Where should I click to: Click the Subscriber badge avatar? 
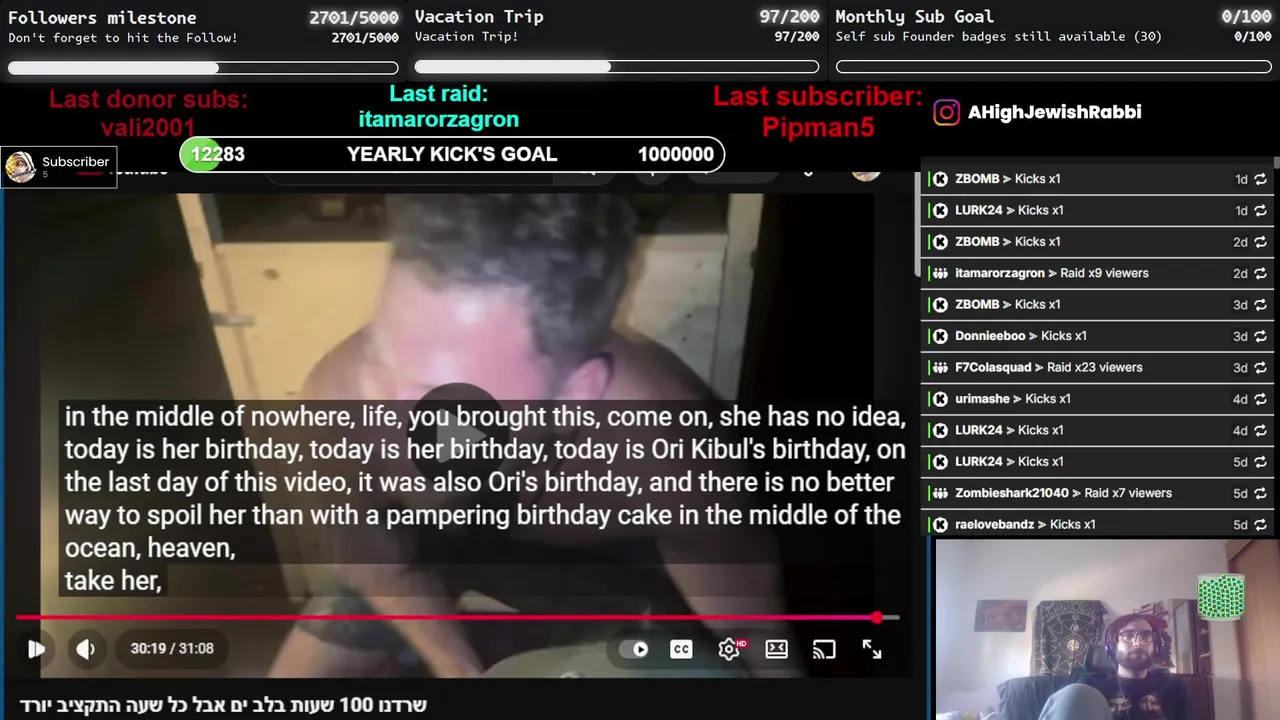pyautogui.click(x=20, y=167)
